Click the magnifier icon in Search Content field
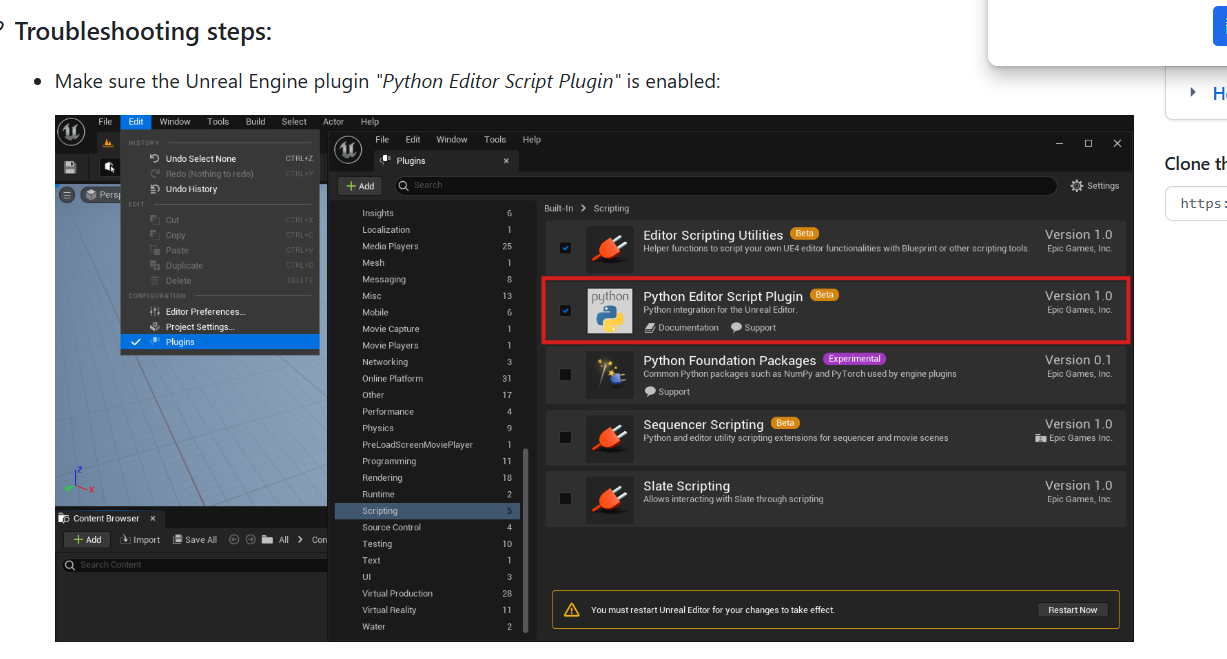Viewport: 1227px width, 659px height. pyautogui.click(x=70, y=565)
